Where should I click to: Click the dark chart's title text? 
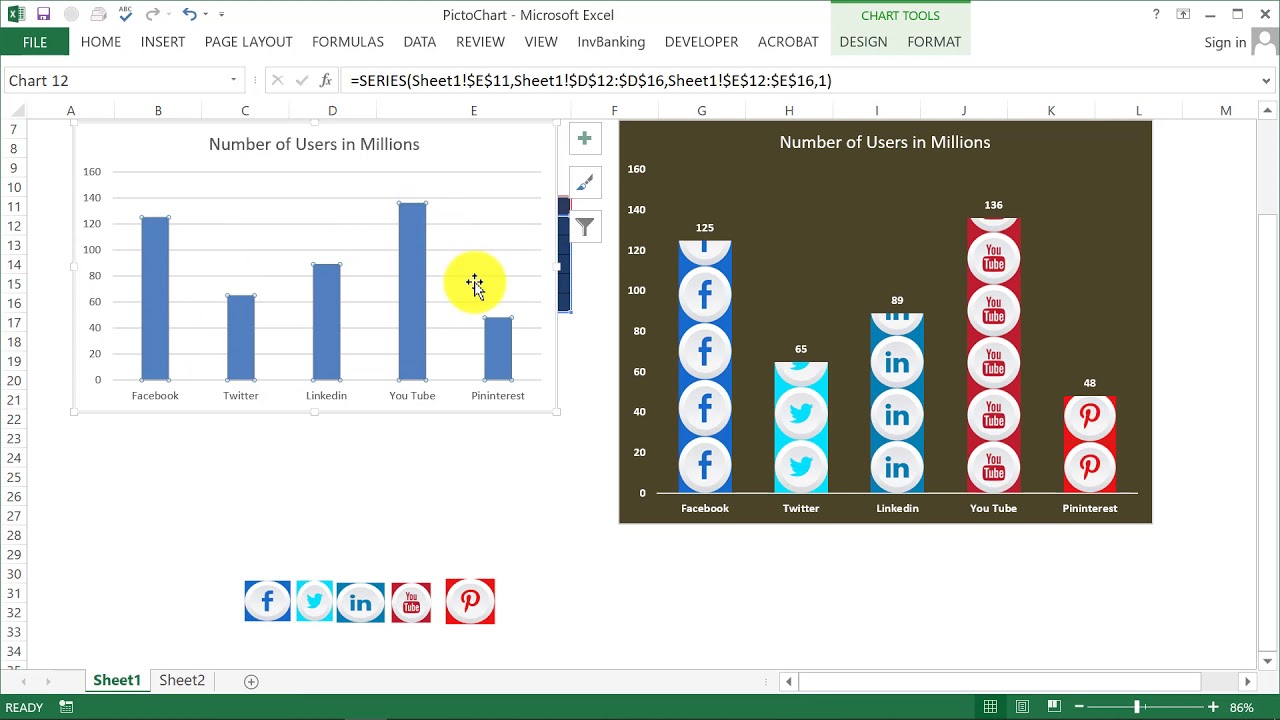[x=885, y=142]
